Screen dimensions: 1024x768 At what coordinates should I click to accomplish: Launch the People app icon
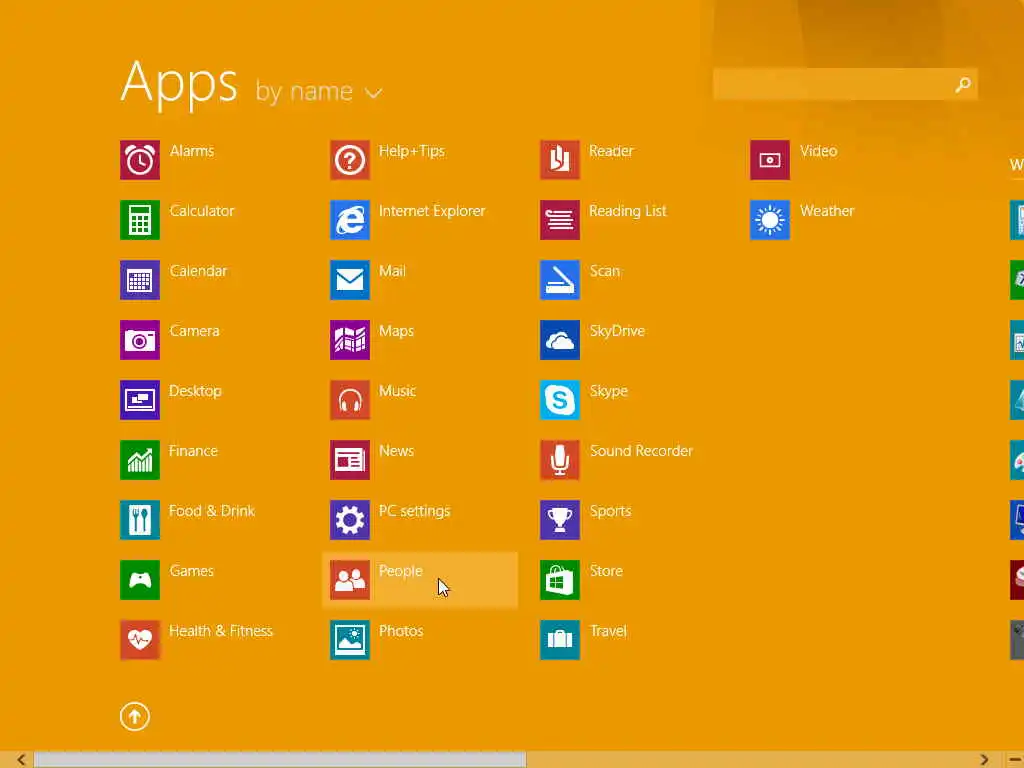pos(350,580)
